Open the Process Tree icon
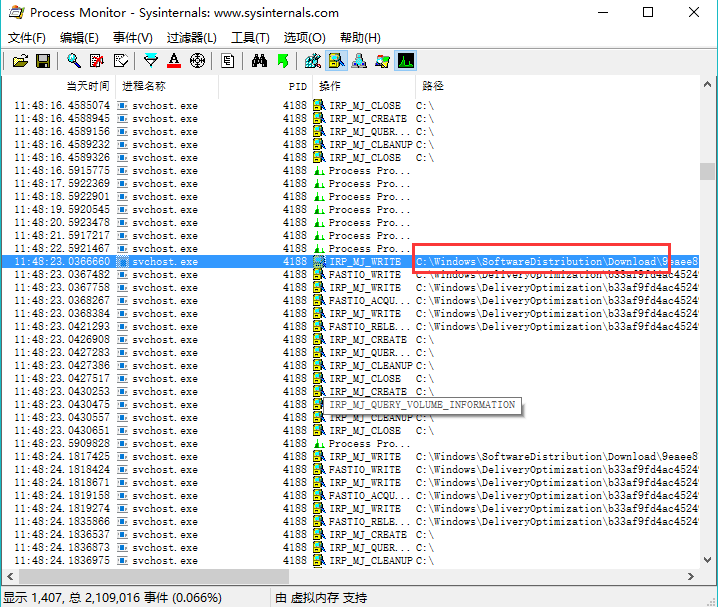Image resolution: width=718 pixels, height=607 pixels. tap(227, 61)
